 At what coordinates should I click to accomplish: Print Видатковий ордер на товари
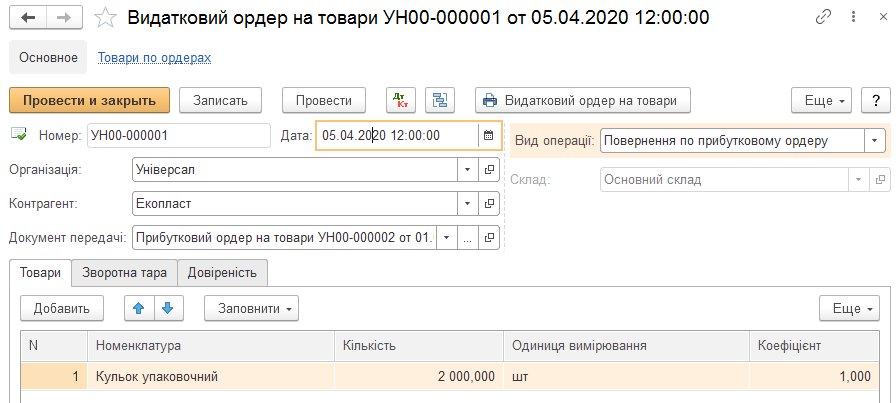pyautogui.click(x=583, y=101)
